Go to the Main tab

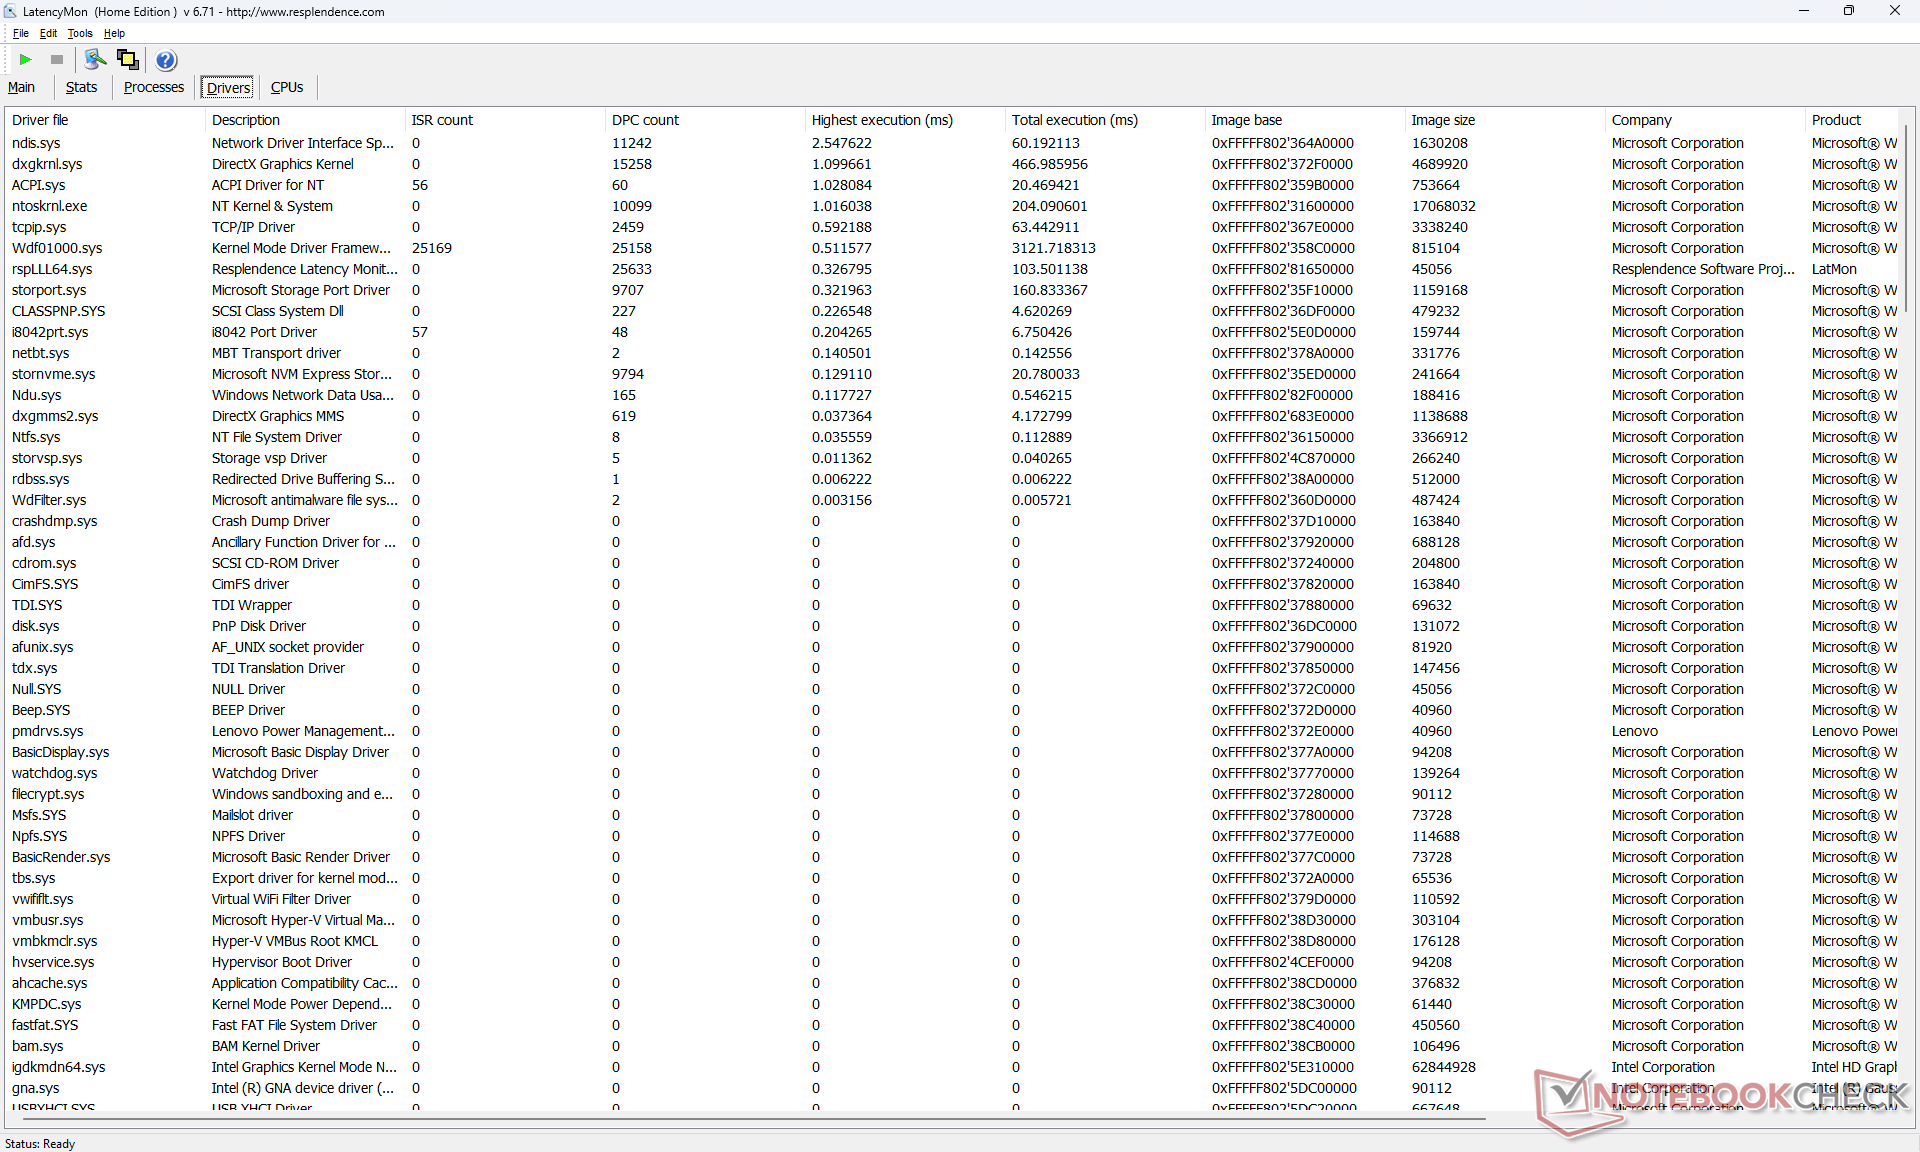[x=21, y=87]
